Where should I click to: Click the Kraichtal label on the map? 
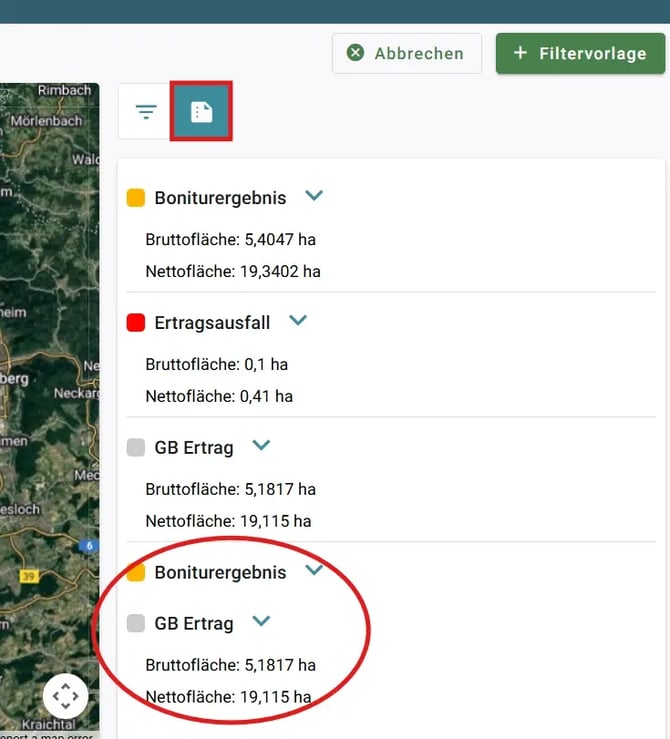point(49,724)
